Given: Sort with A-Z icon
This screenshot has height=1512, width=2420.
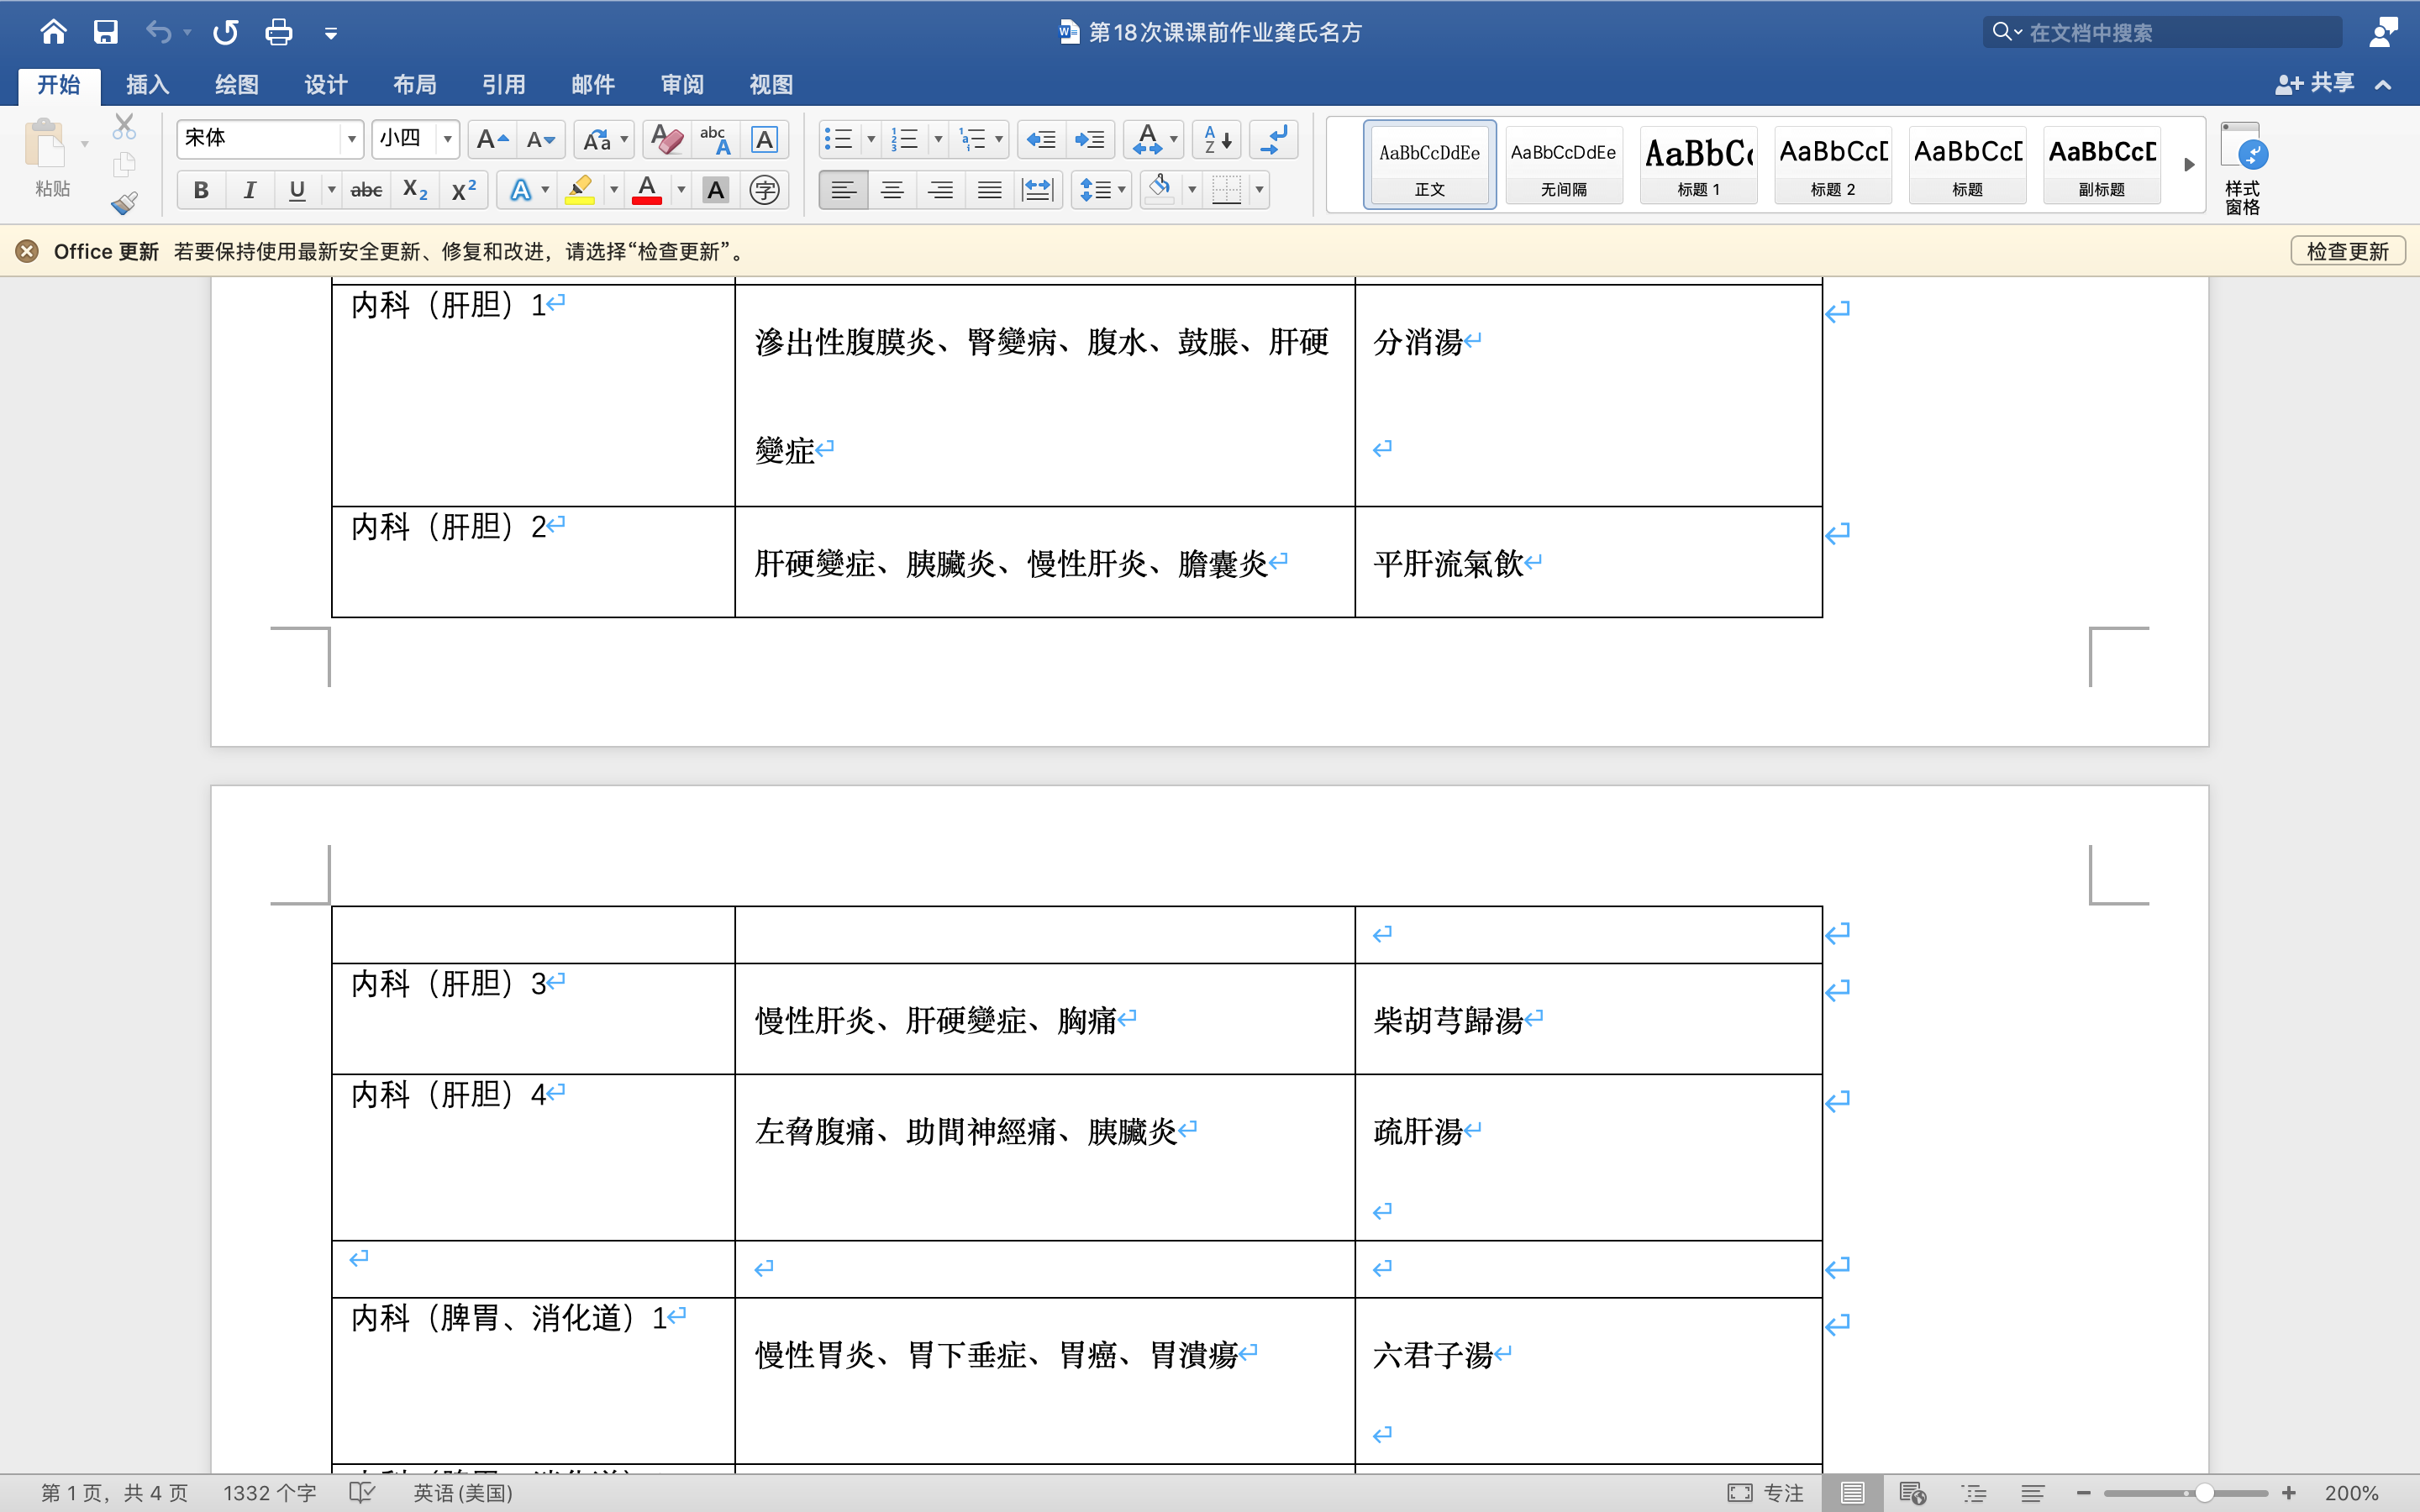Looking at the screenshot, I should pos(1217,140).
